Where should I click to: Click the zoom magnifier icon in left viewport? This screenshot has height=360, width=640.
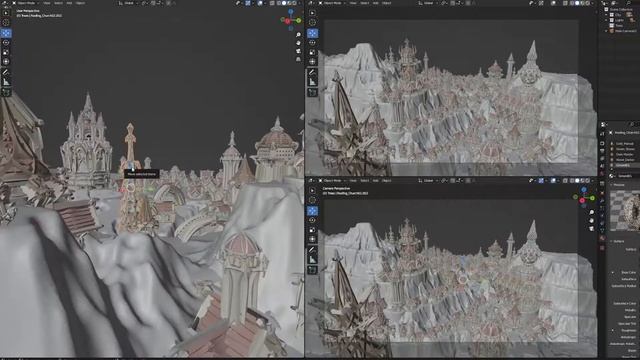(298, 35)
